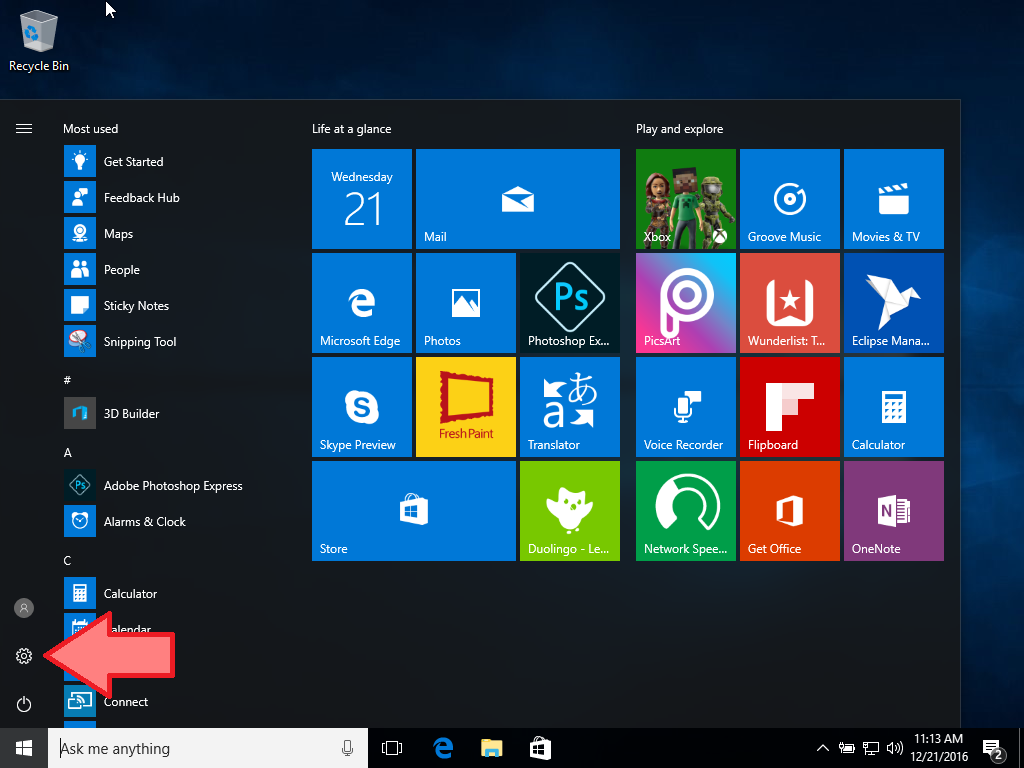Launch the Duolingo tile
The width and height of the screenshot is (1024, 768).
pos(569,511)
